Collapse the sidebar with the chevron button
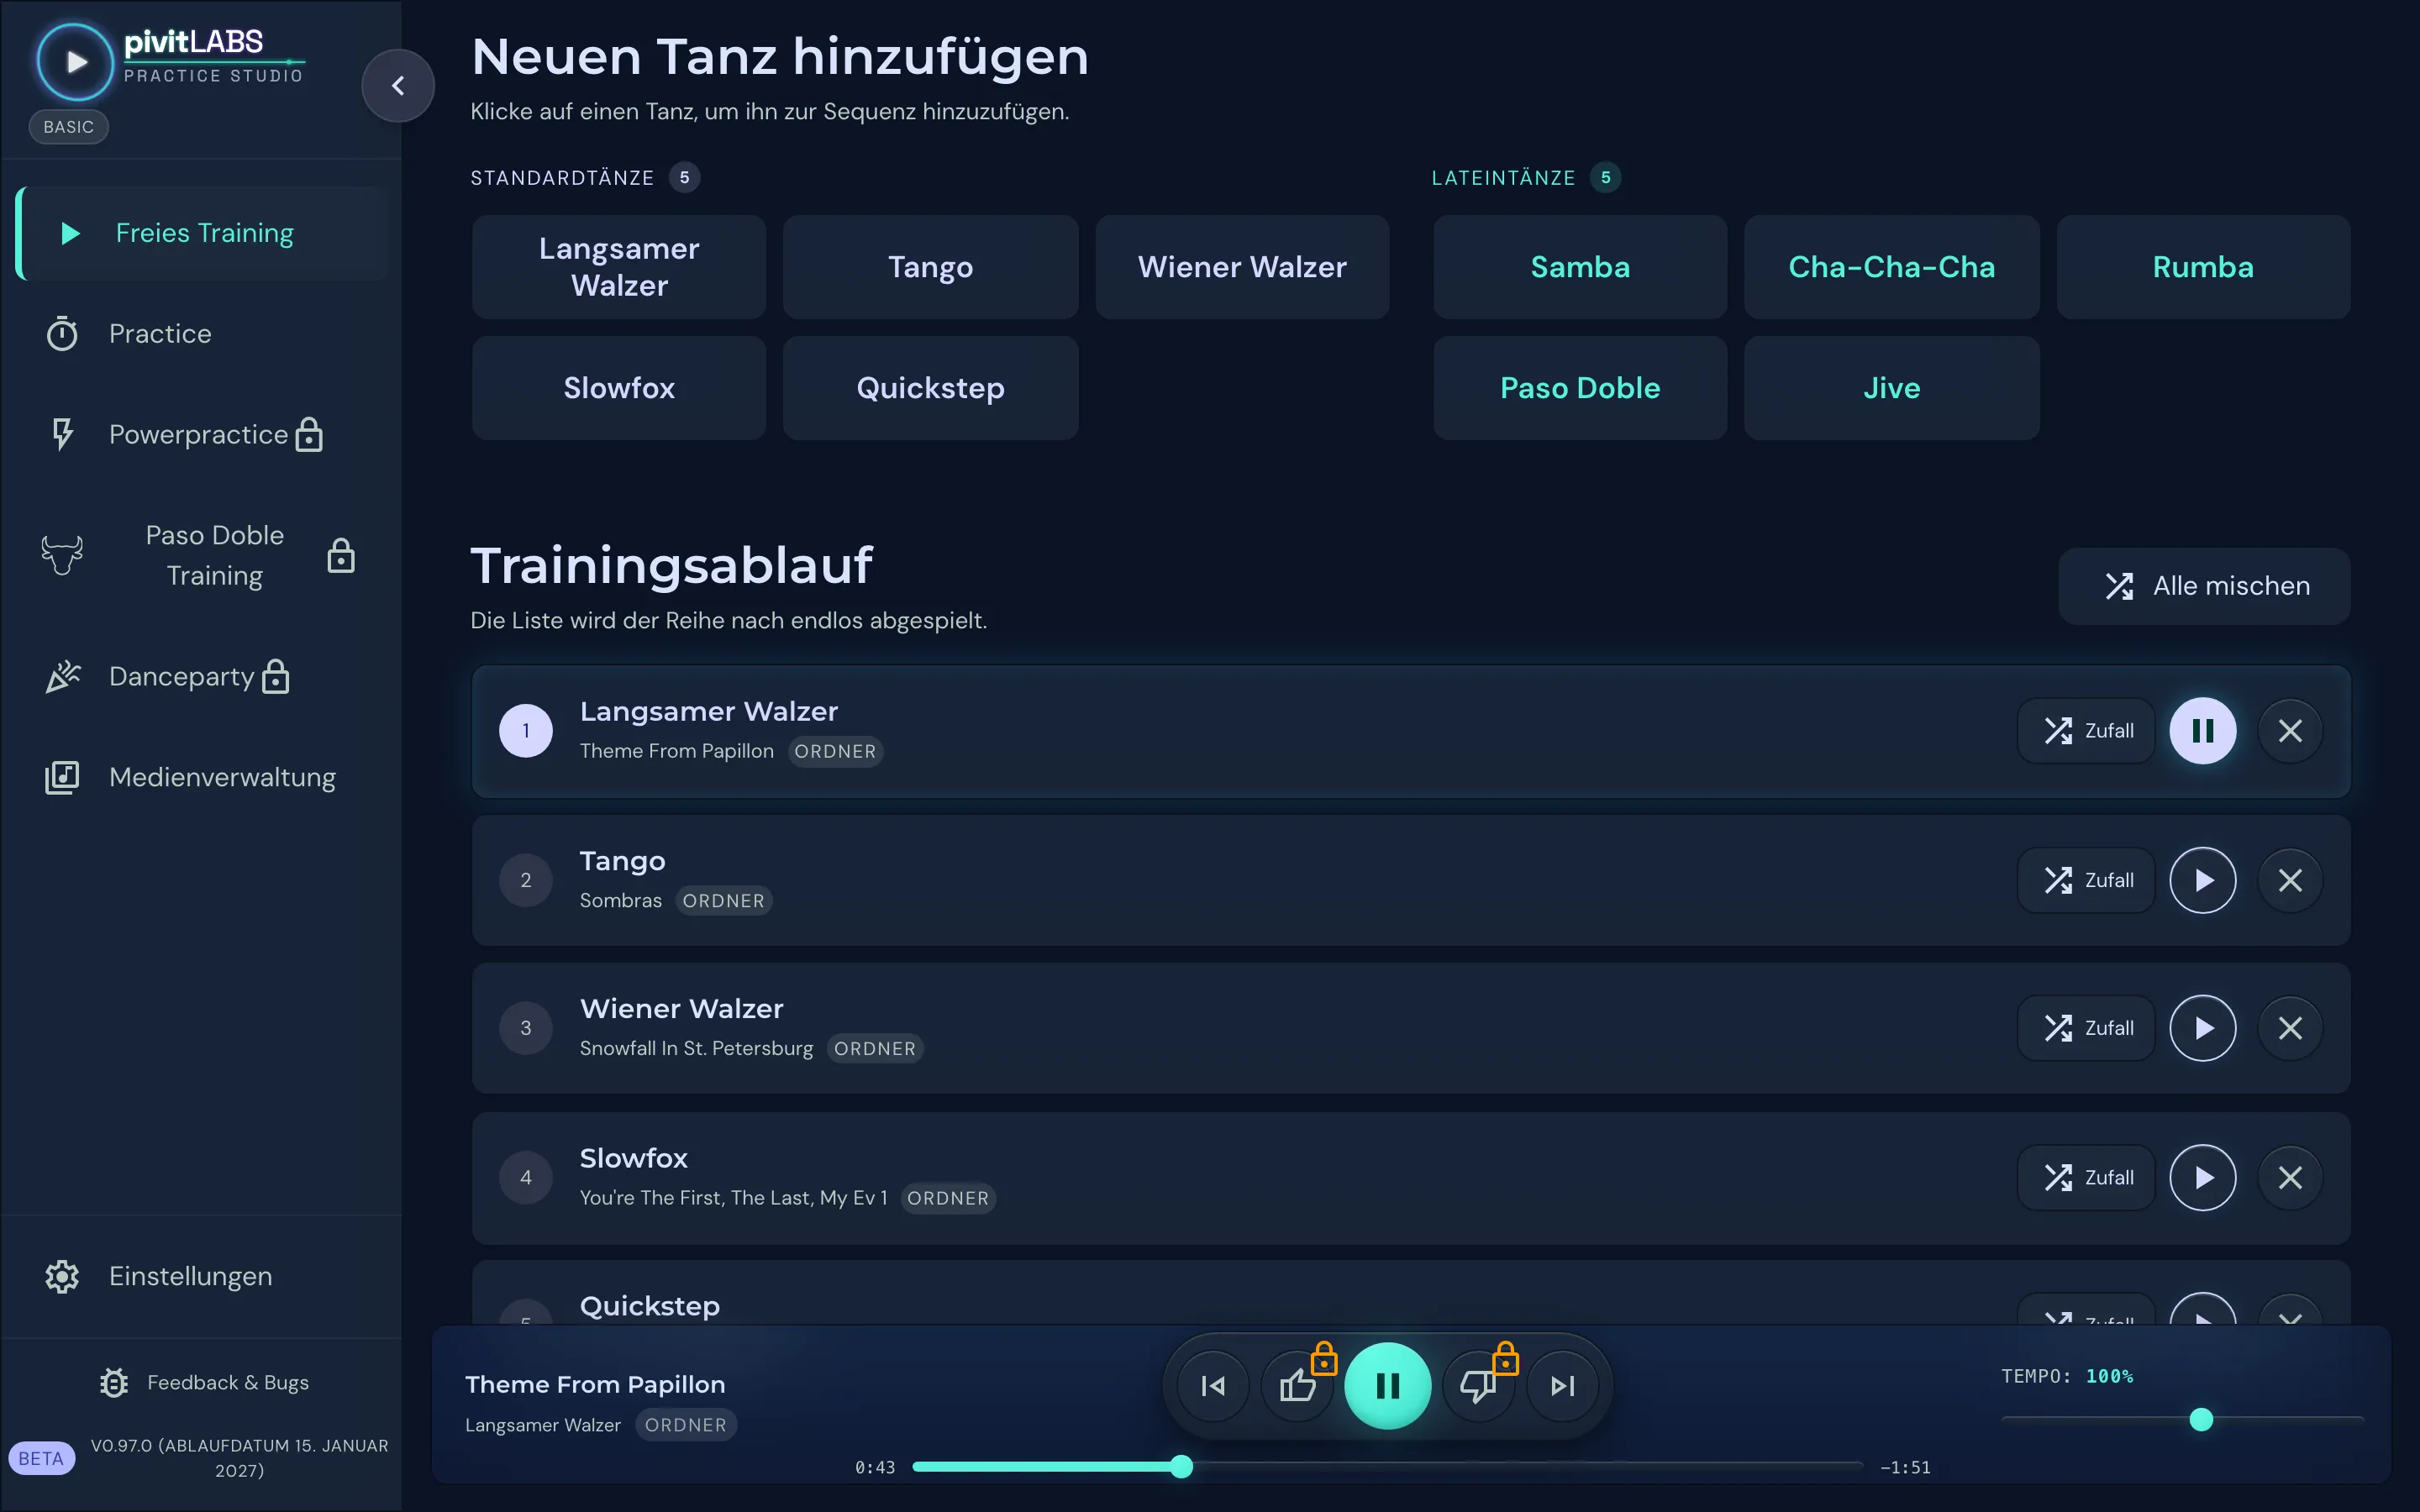 click(398, 86)
